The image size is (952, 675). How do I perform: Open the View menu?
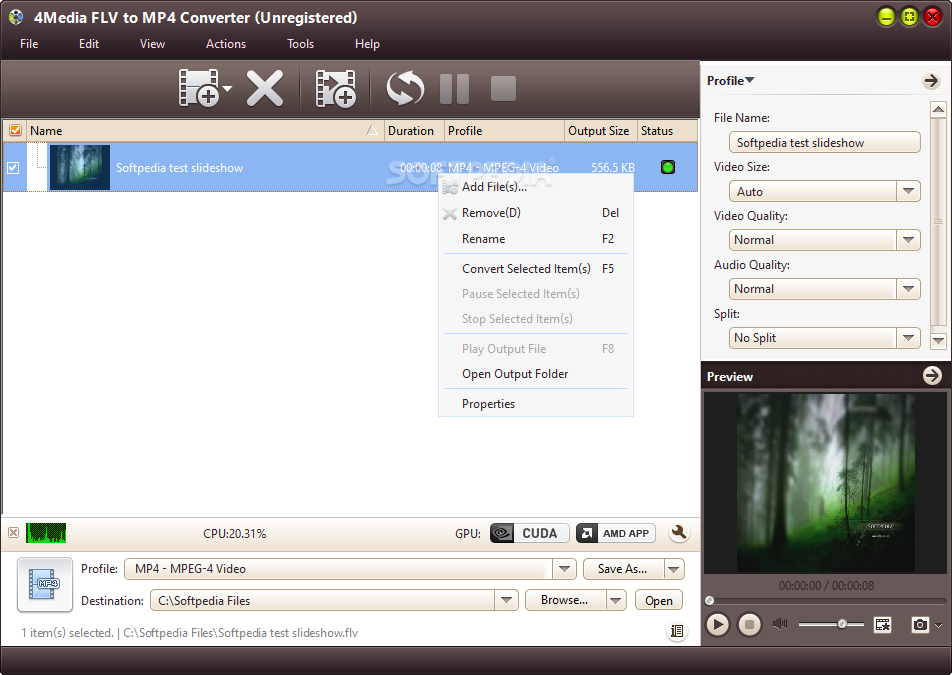[x=152, y=44]
